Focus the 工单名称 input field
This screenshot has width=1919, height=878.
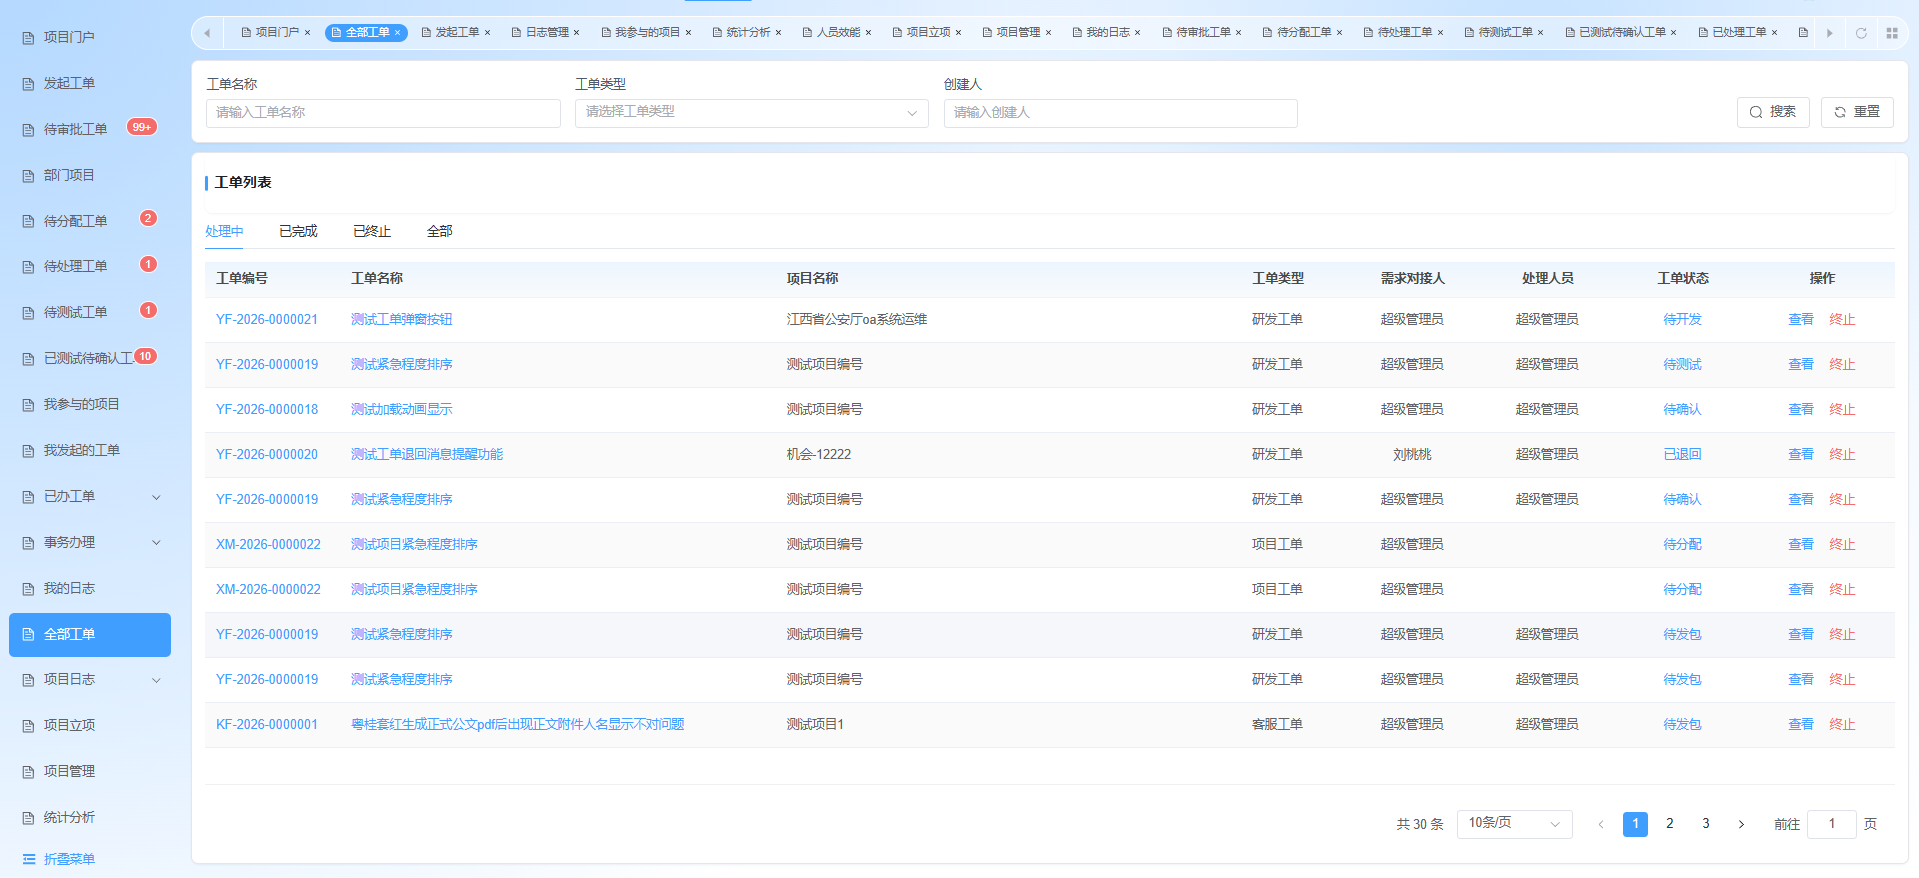tap(383, 113)
